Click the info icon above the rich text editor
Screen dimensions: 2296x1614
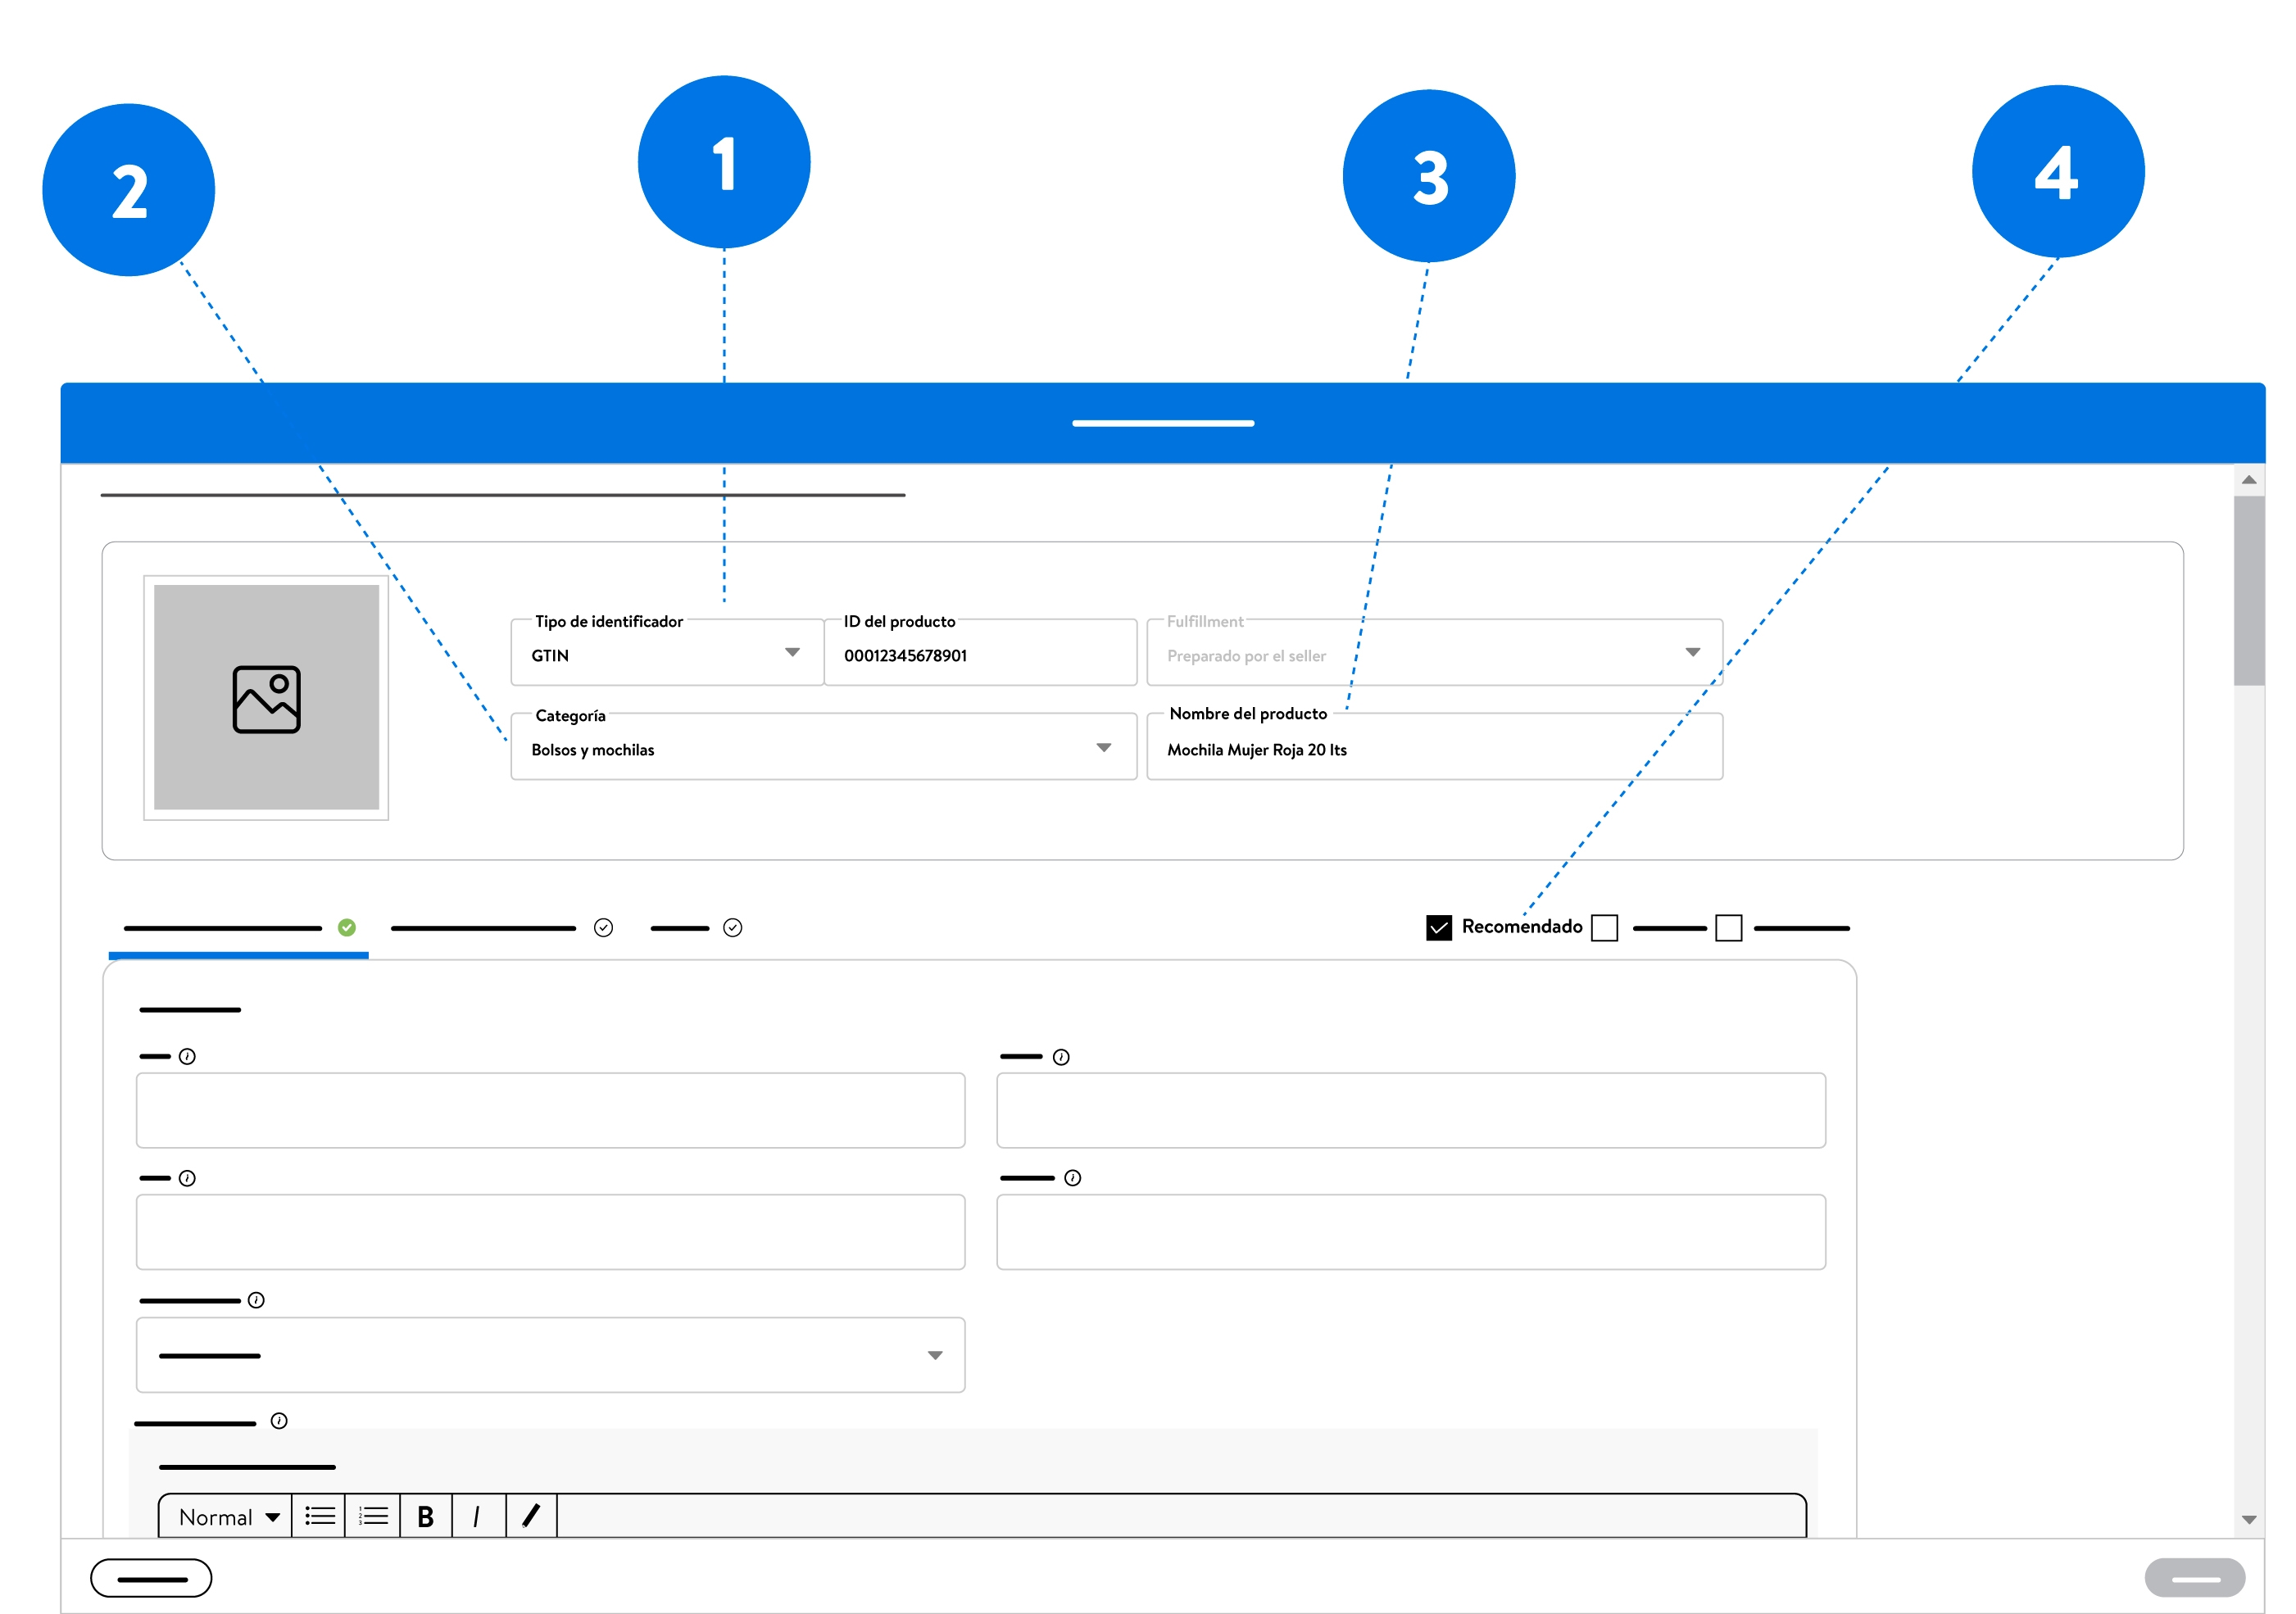(279, 1421)
